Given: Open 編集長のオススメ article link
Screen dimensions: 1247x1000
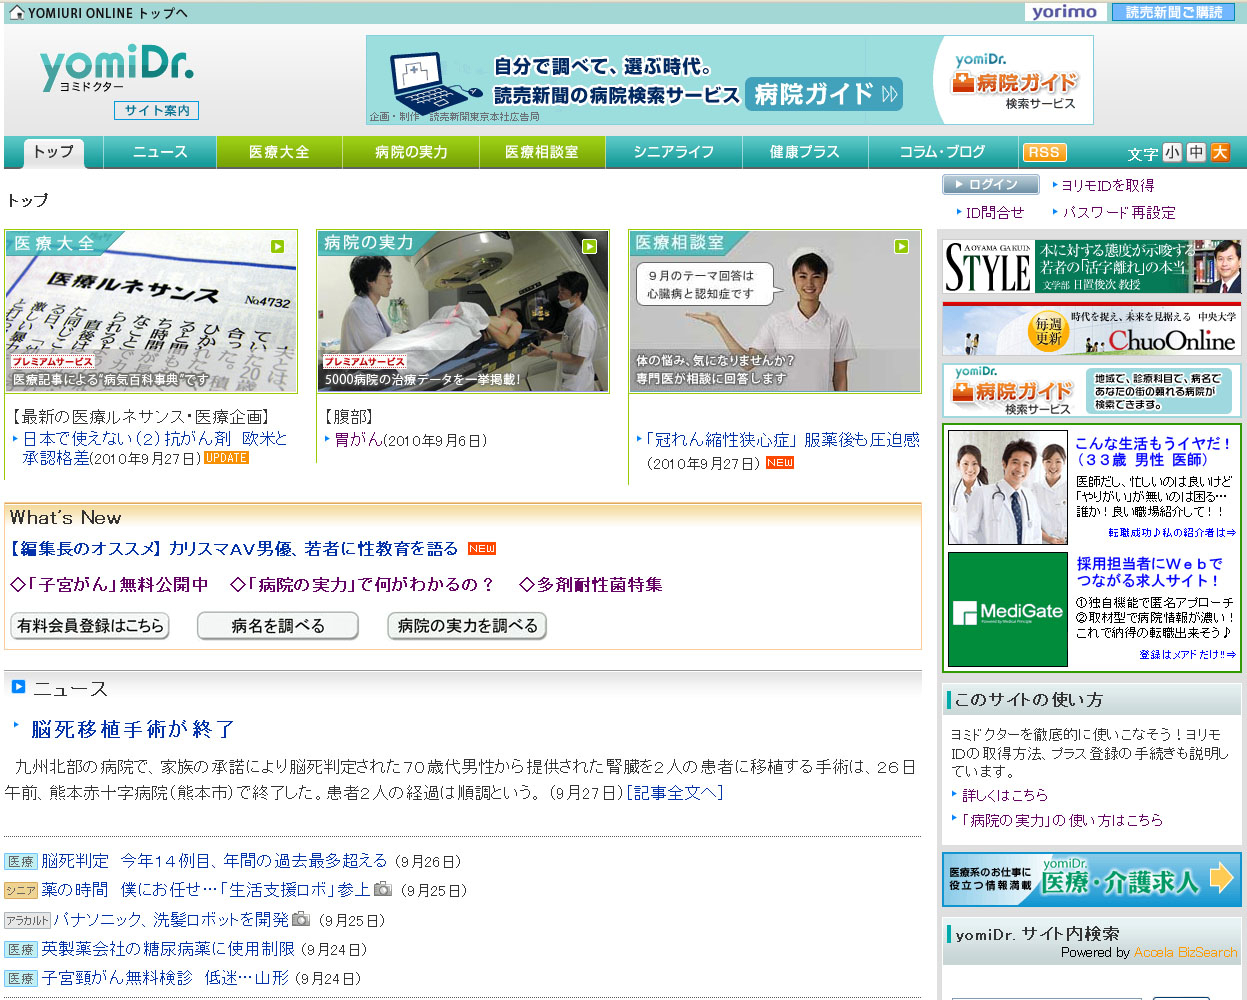Looking at the screenshot, I should [234, 549].
